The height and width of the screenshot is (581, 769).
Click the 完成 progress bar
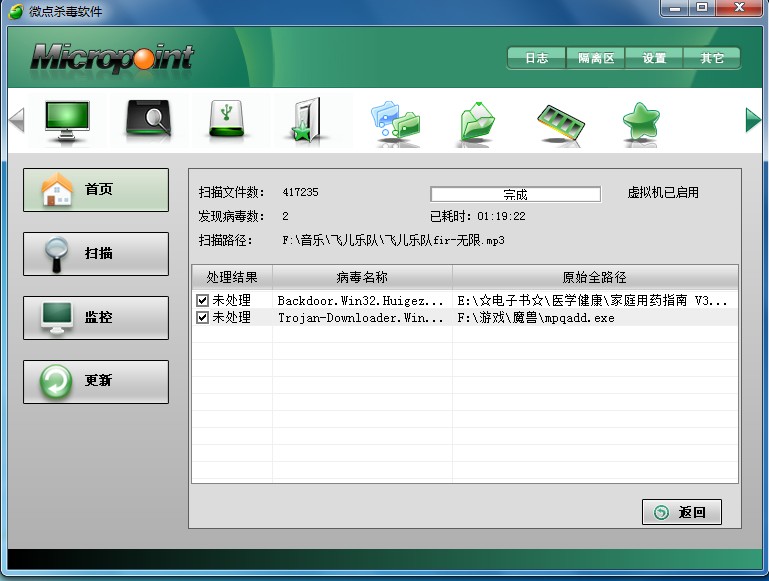[515, 194]
